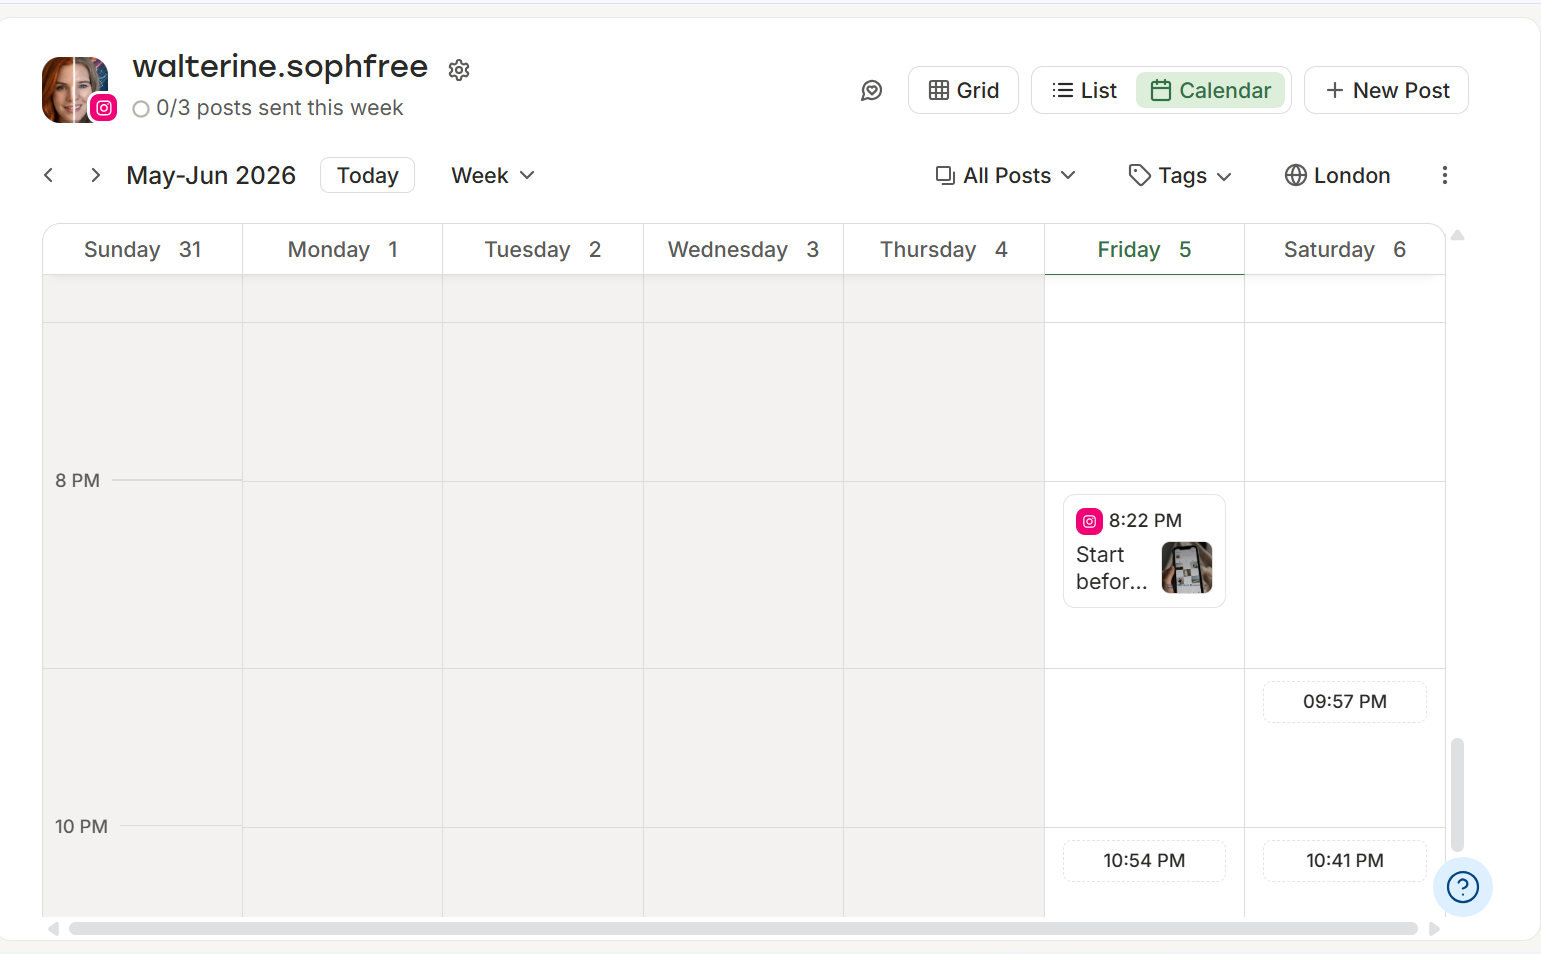The image size is (1541, 954).
Task: Click the 10 PM time label
Action: point(81,827)
